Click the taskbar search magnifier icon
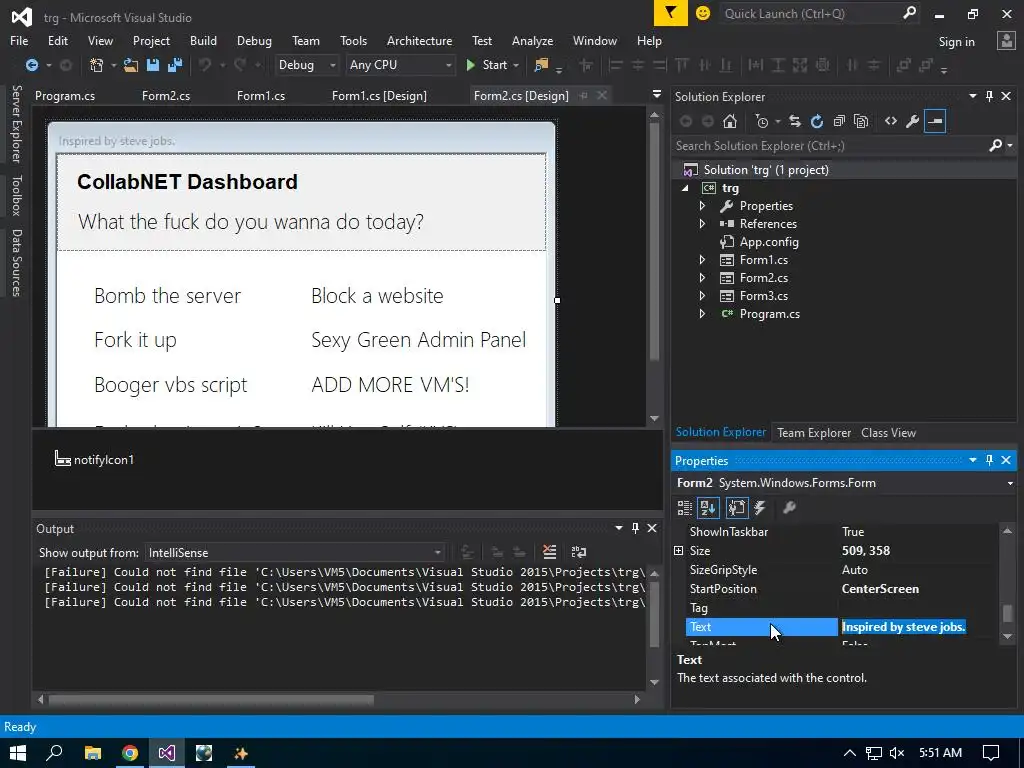 pyautogui.click(x=55, y=753)
